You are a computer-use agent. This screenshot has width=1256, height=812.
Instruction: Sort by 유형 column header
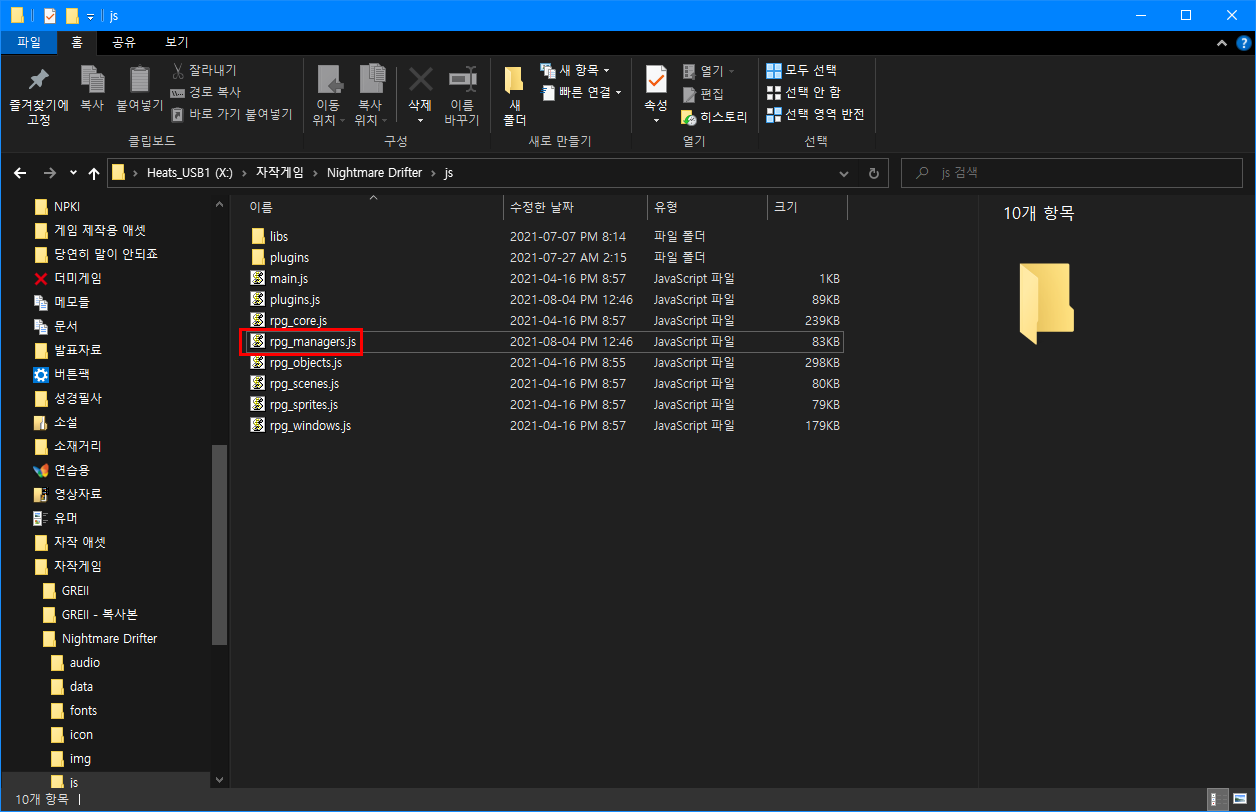[x=666, y=207]
